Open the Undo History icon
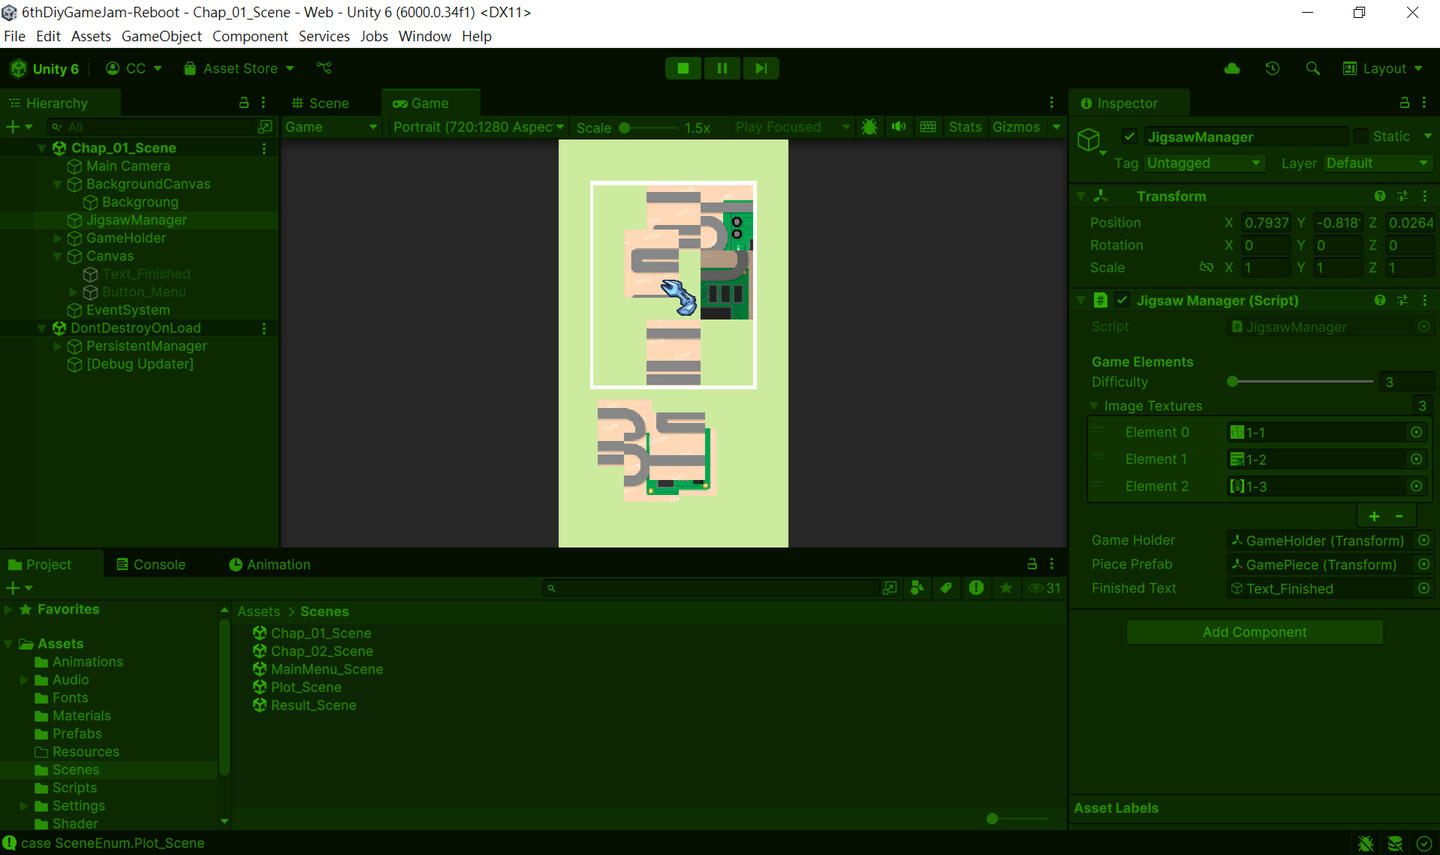This screenshot has height=855, width=1440. pyautogui.click(x=1272, y=68)
